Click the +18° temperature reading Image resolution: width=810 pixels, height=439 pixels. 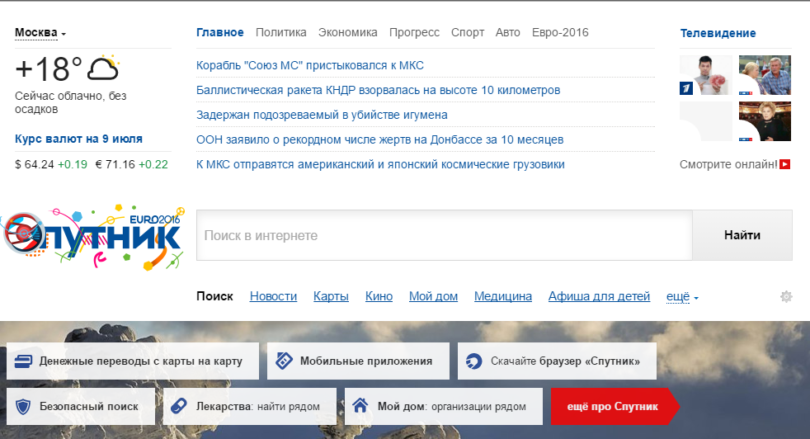pos(49,69)
